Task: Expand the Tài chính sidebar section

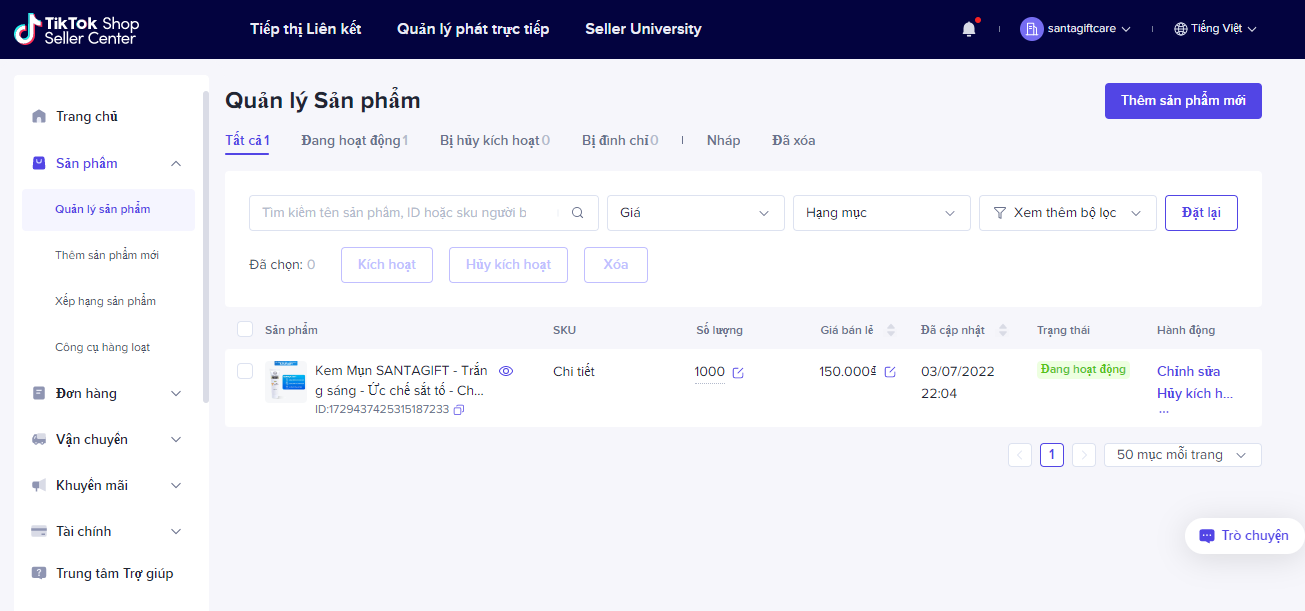Action: click(x=176, y=531)
